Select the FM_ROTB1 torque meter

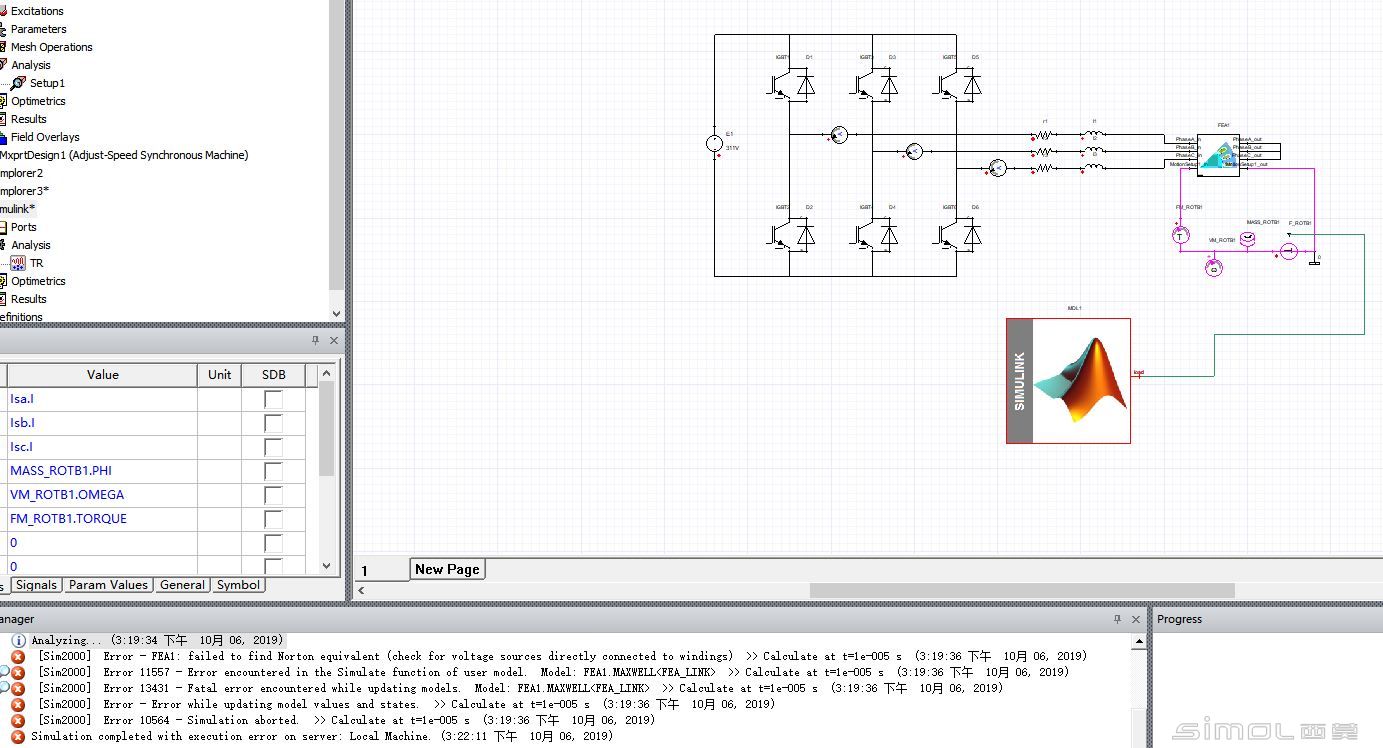pos(1180,234)
